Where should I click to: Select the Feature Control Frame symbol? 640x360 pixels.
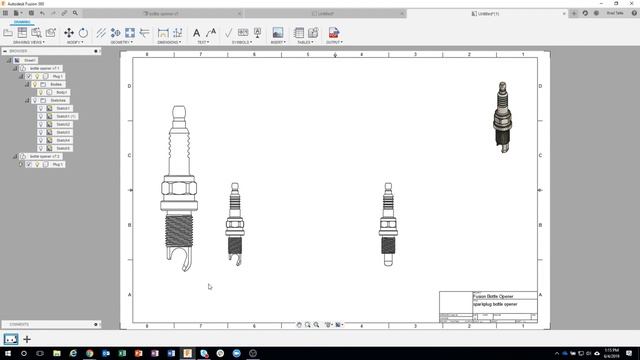pyautogui.click(x=243, y=32)
